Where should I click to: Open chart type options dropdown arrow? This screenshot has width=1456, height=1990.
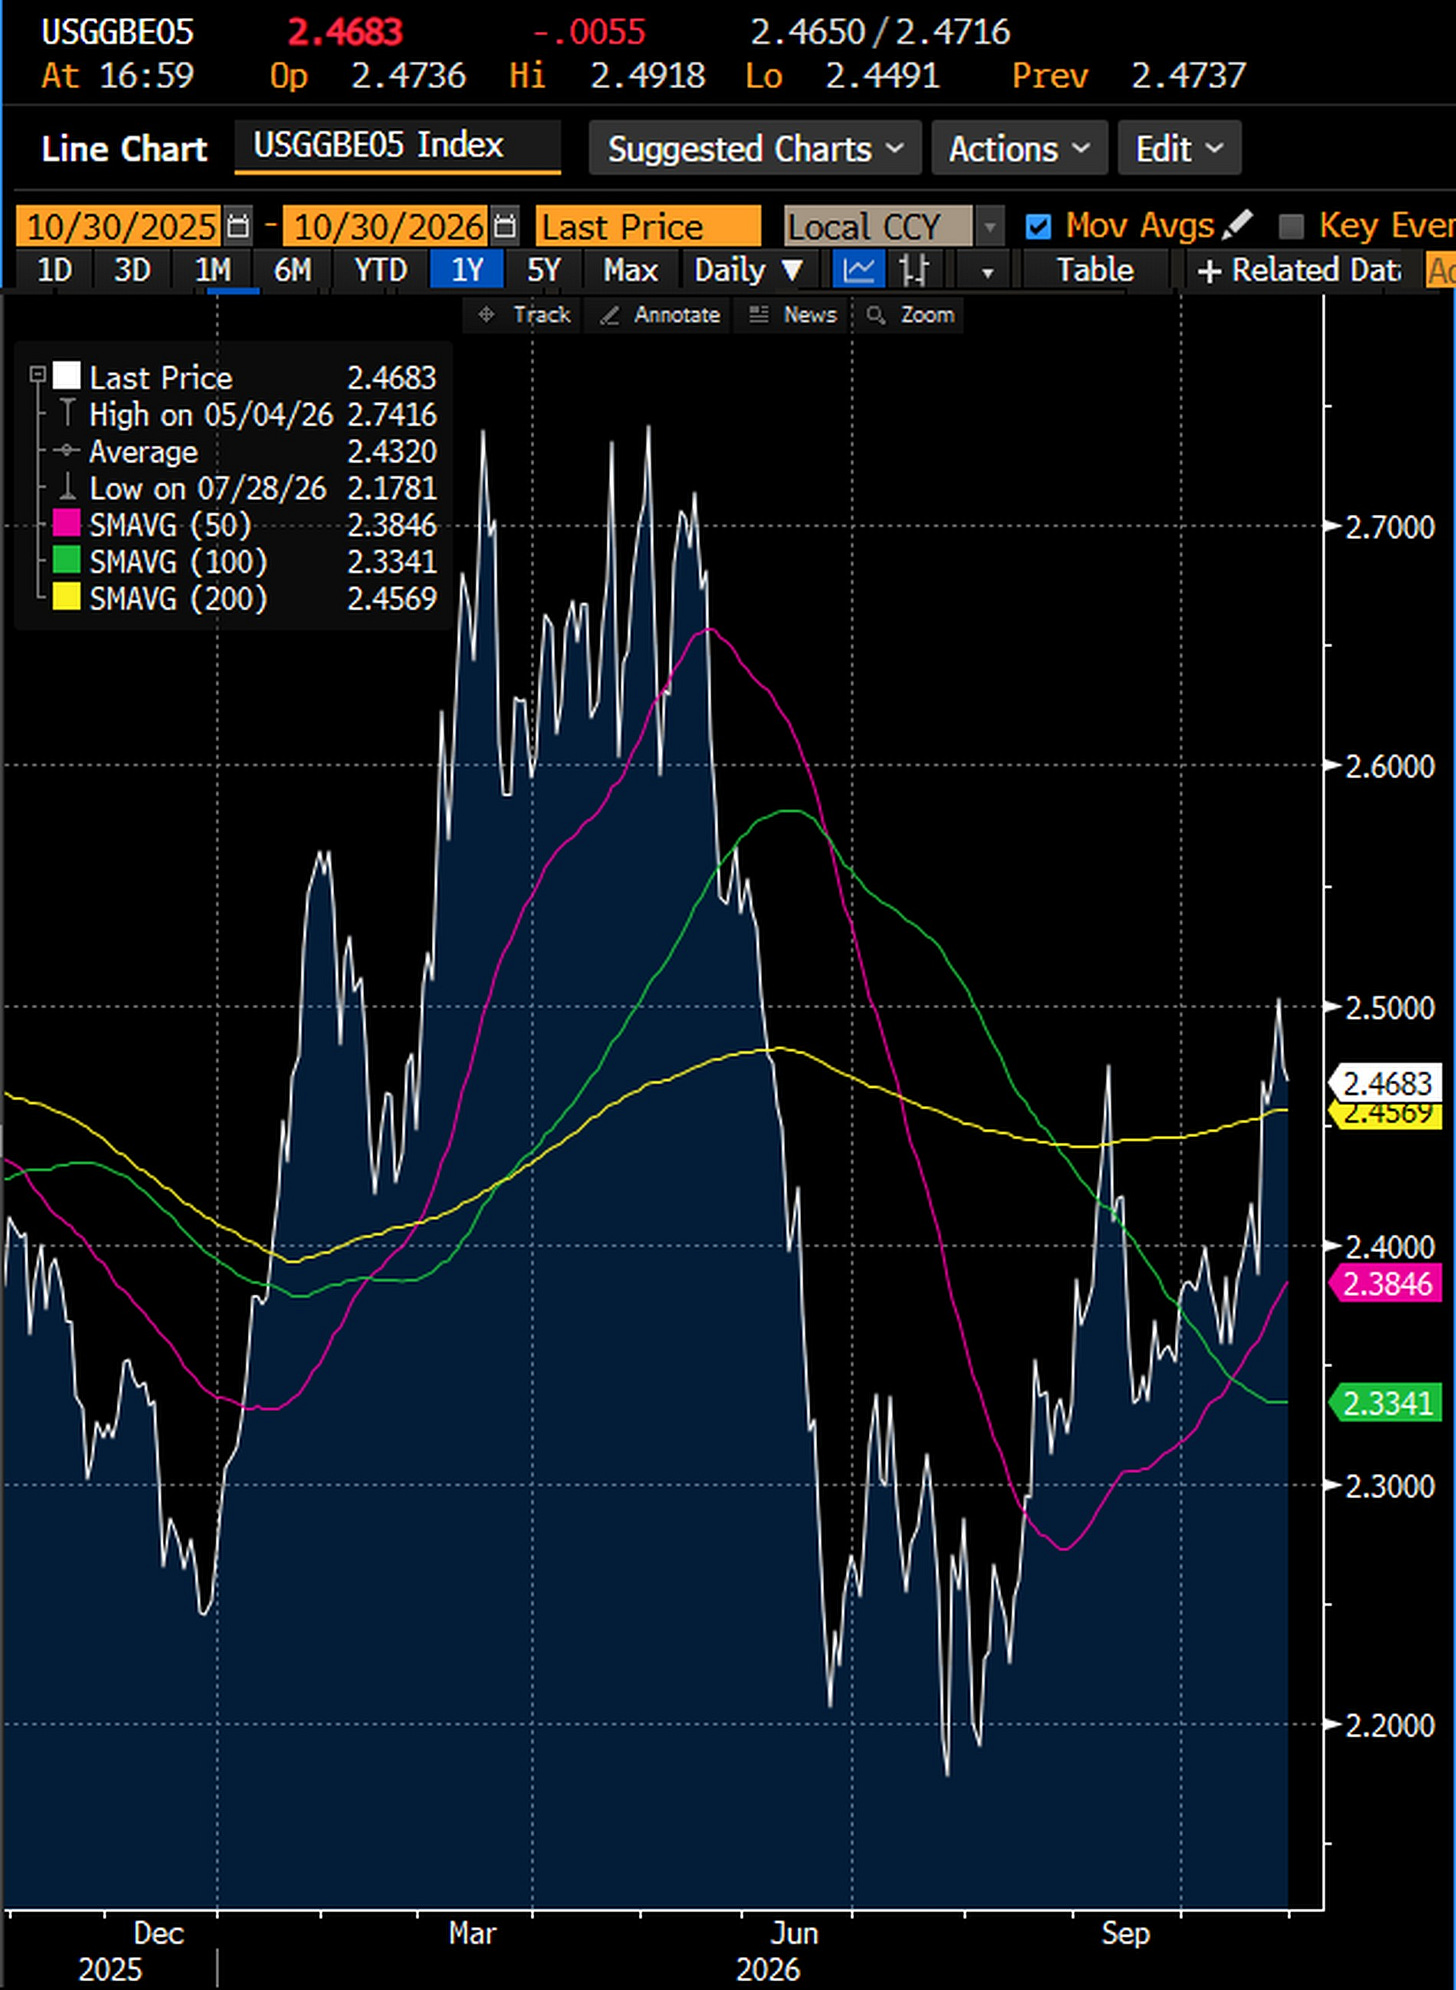987,271
